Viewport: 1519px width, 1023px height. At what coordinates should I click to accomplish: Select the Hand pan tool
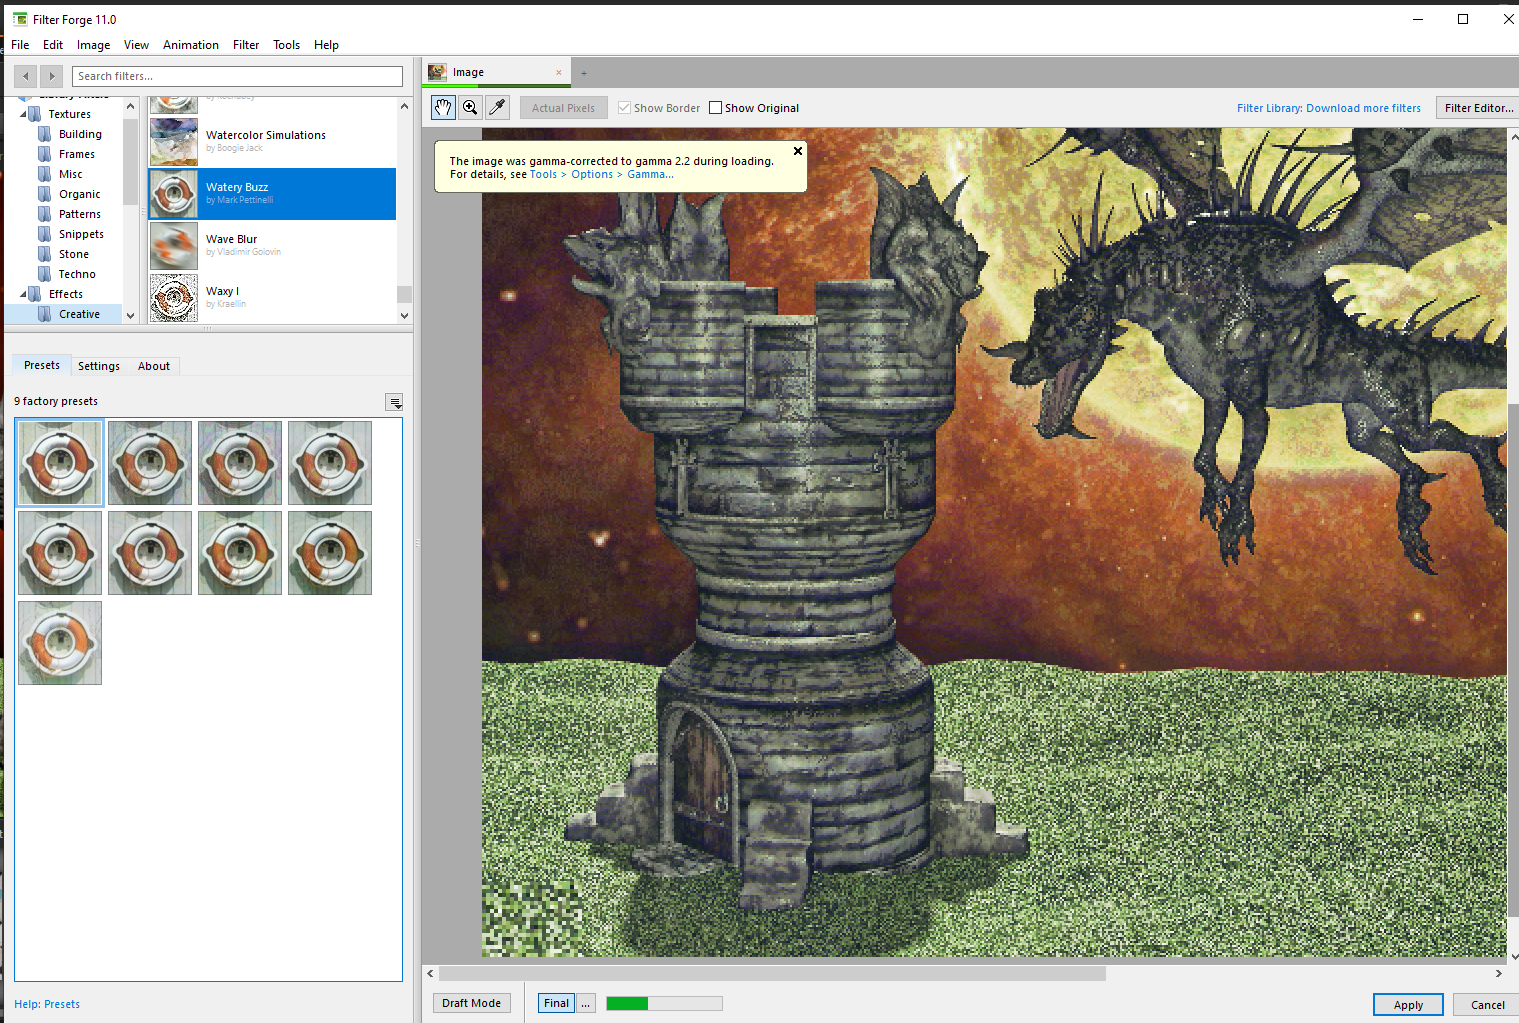click(443, 108)
